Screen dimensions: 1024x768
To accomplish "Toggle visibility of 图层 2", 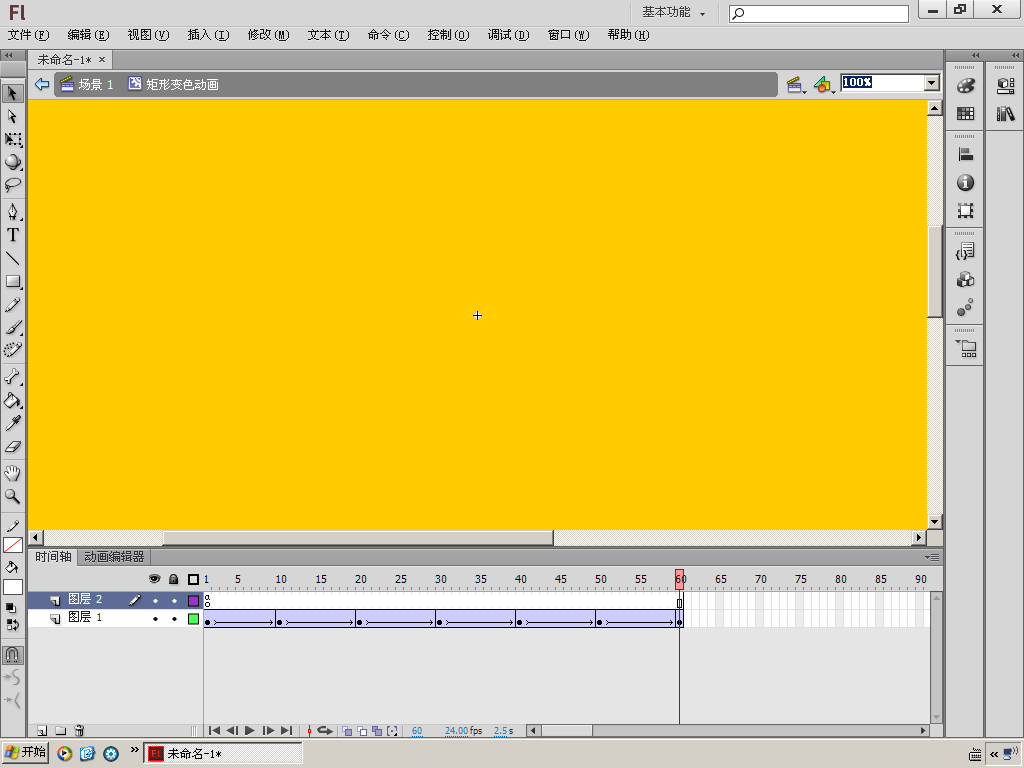I will point(155,600).
